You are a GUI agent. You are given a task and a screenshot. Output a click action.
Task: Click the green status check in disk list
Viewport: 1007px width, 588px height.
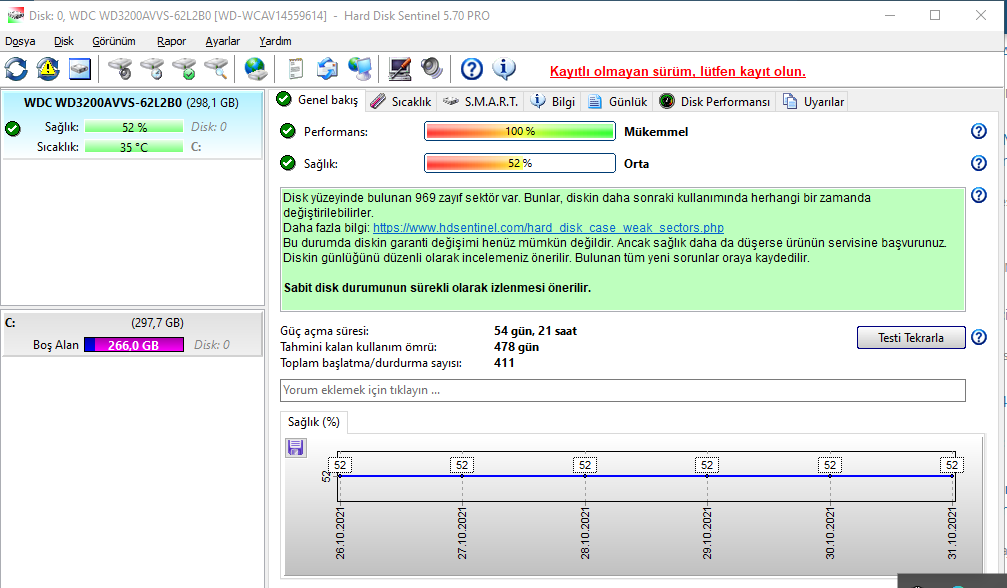click(12, 128)
